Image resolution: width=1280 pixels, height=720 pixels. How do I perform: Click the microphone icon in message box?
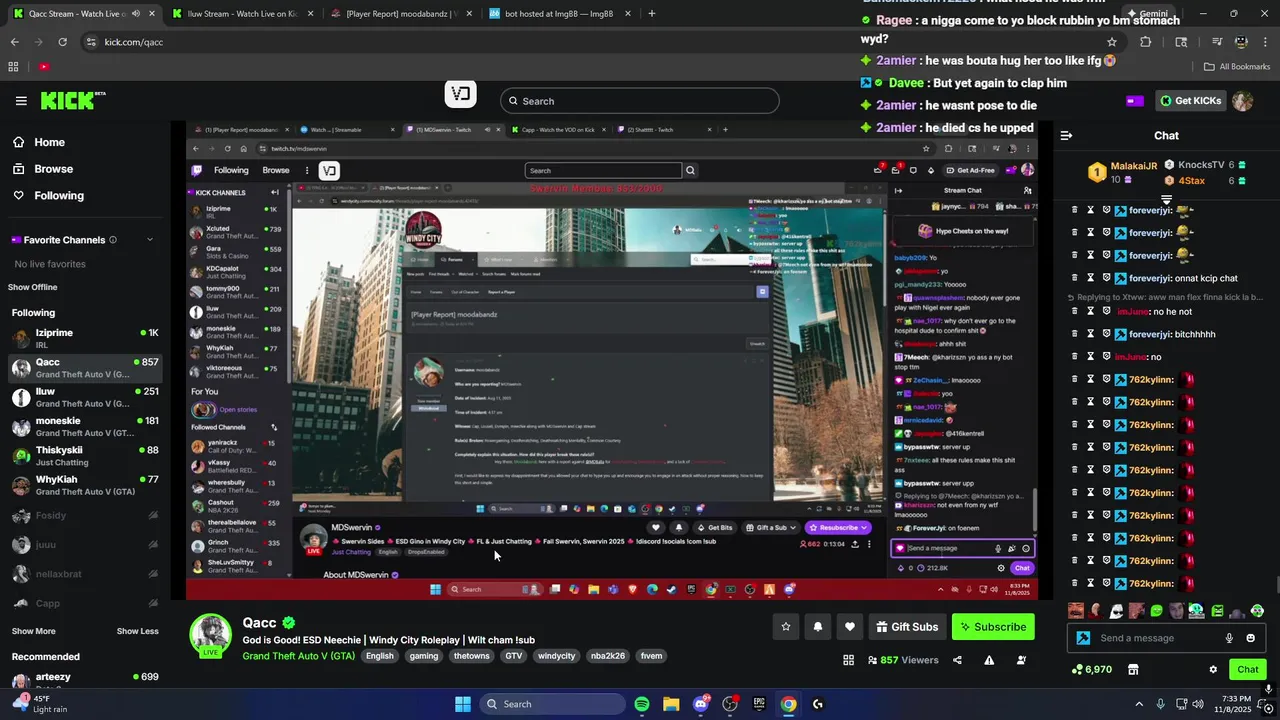pyautogui.click(x=1229, y=638)
